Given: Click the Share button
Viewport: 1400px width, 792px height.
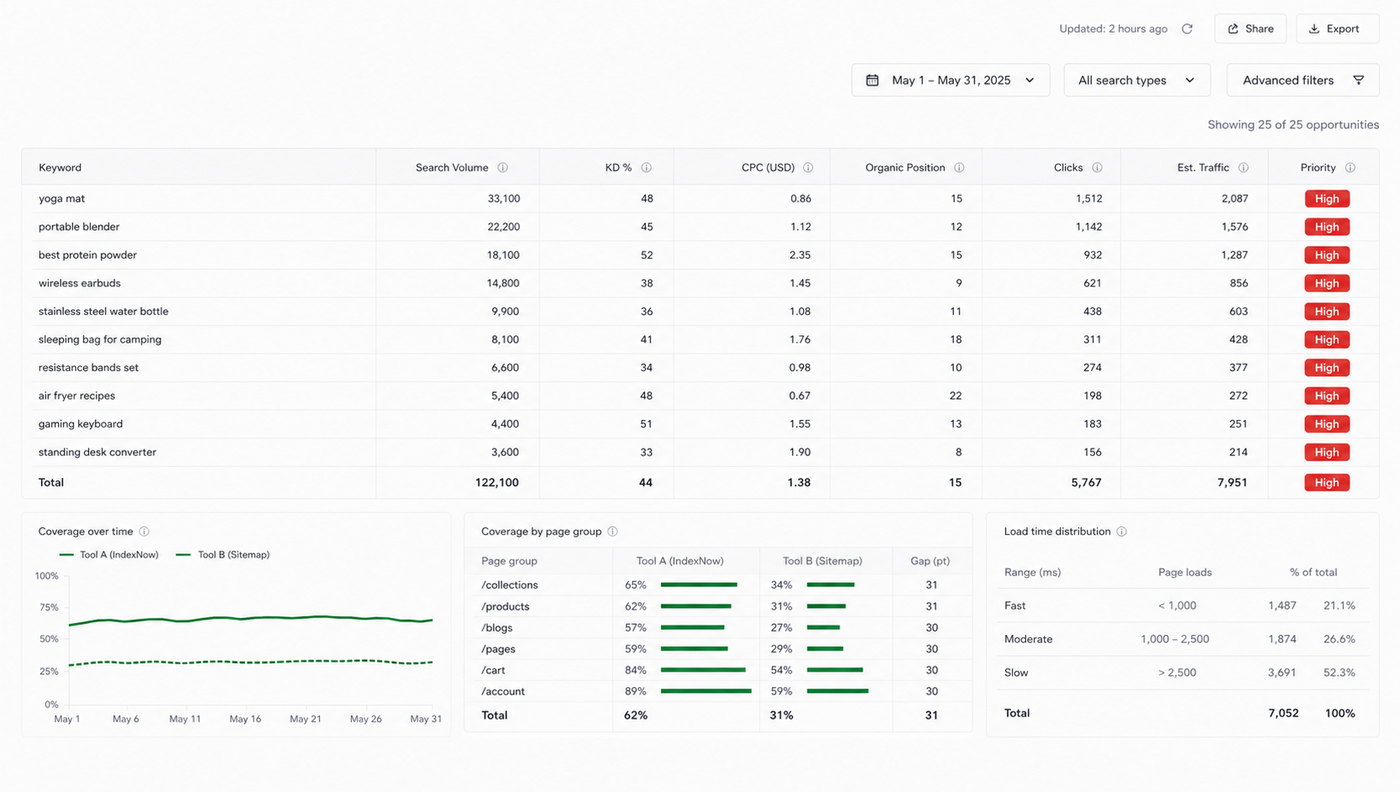Looking at the screenshot, I should (x=1251, y=29).
